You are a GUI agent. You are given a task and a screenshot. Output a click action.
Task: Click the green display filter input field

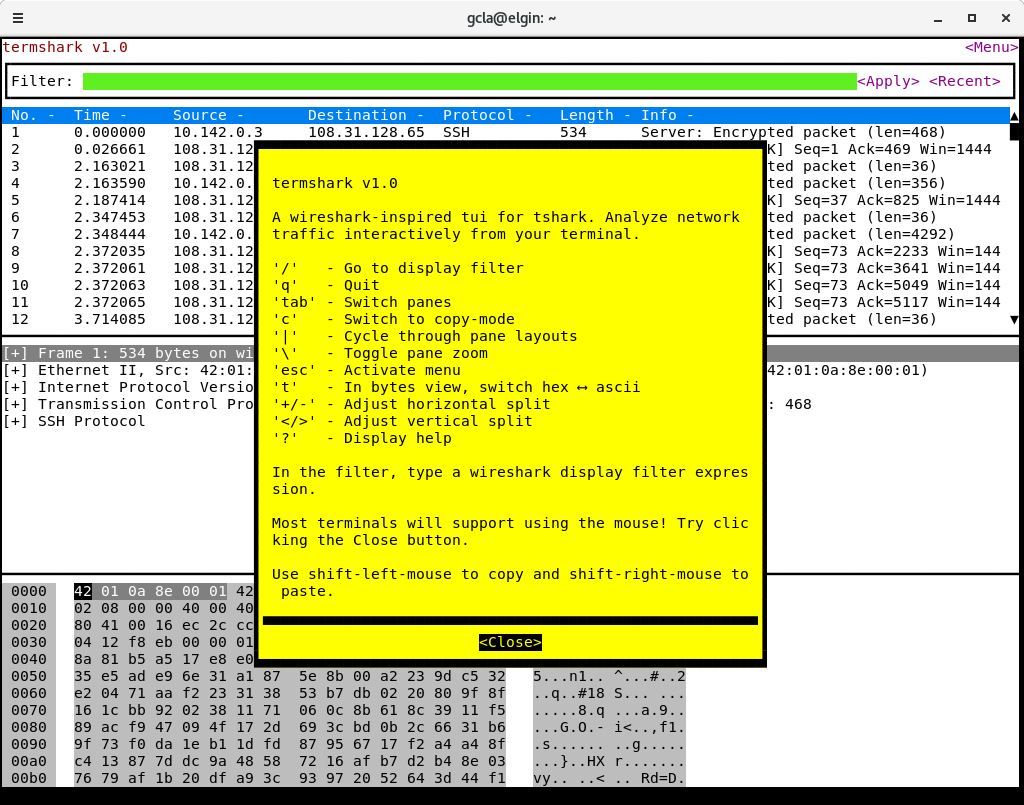(470, 81)
